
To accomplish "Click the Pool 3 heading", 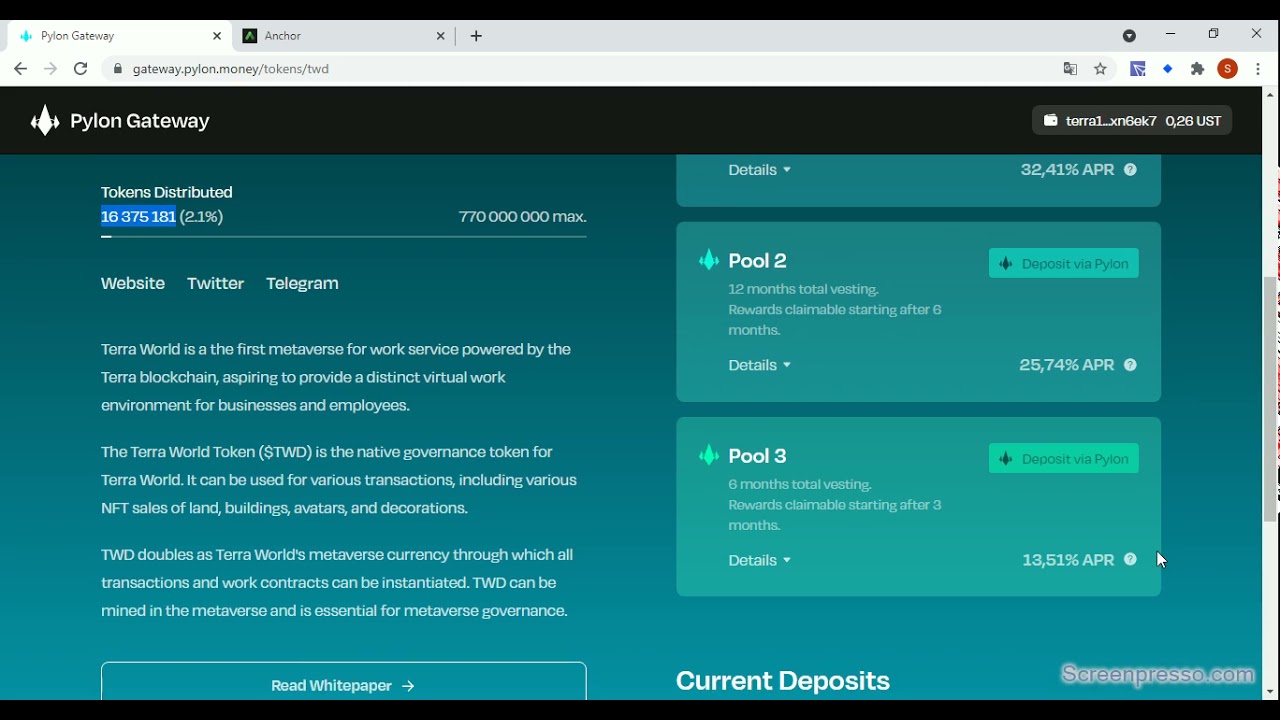I will pyautogui.click(x=758, y=456).
